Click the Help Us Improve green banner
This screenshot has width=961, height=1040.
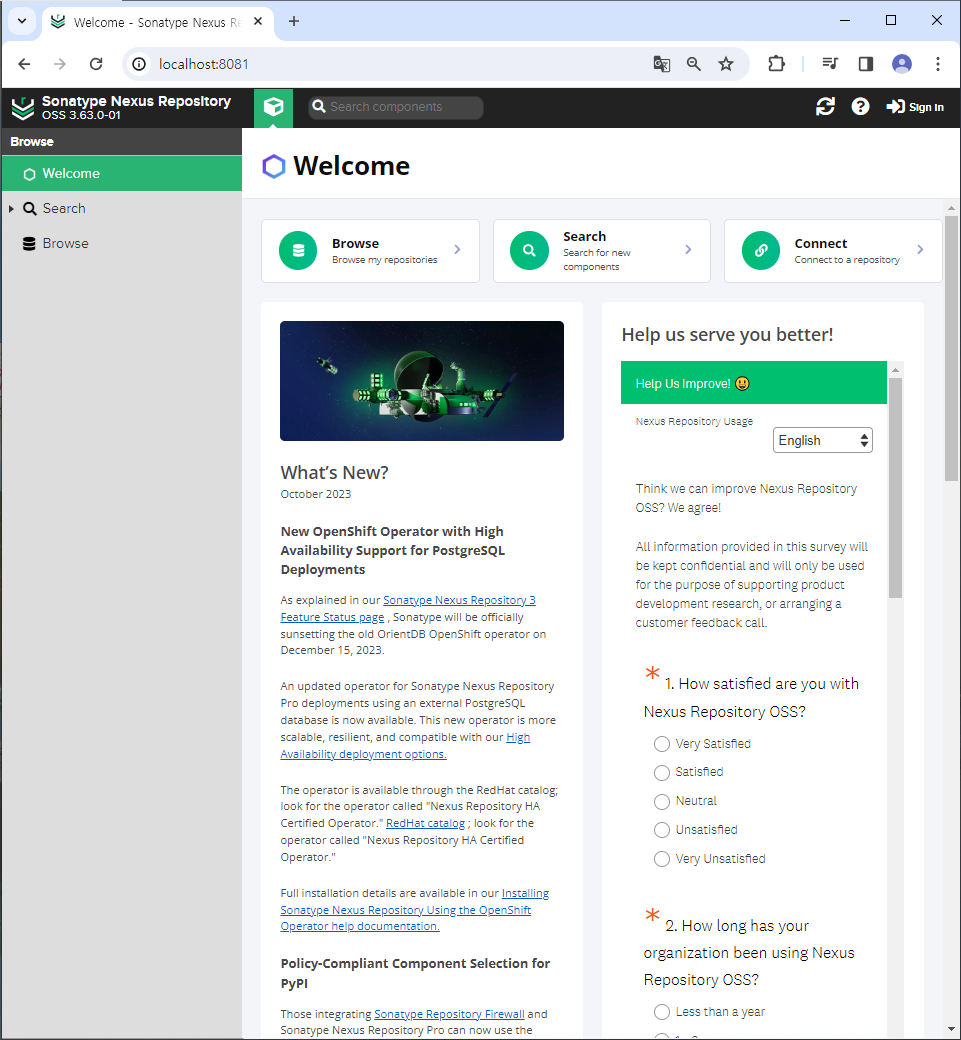point(753,383)
